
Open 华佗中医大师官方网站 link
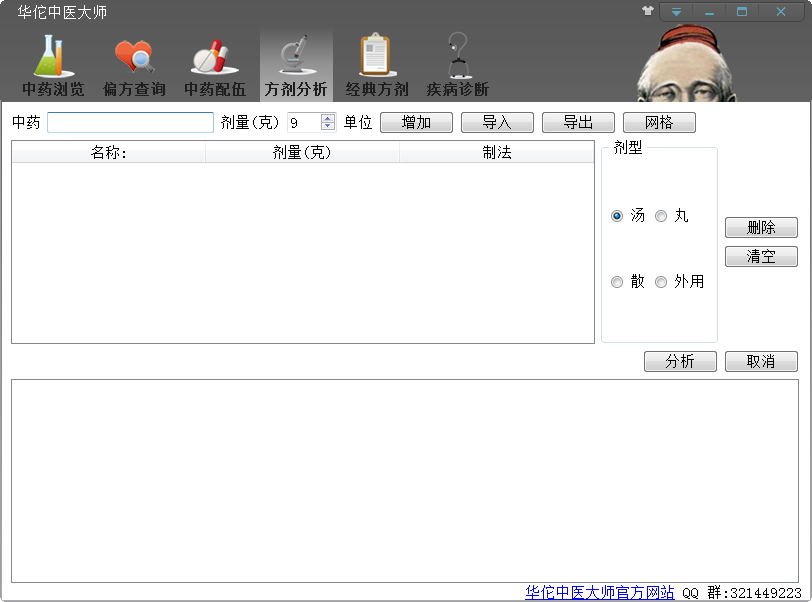click(x=600, y=592)
